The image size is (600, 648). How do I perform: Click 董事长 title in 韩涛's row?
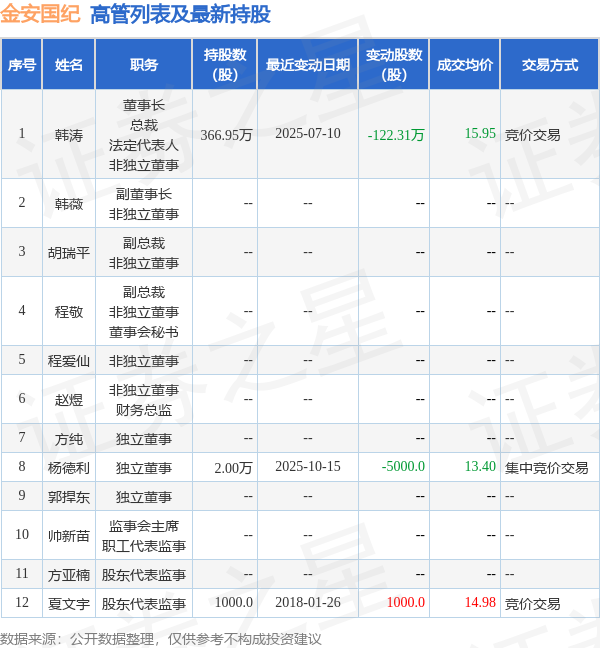pos(143,105)
